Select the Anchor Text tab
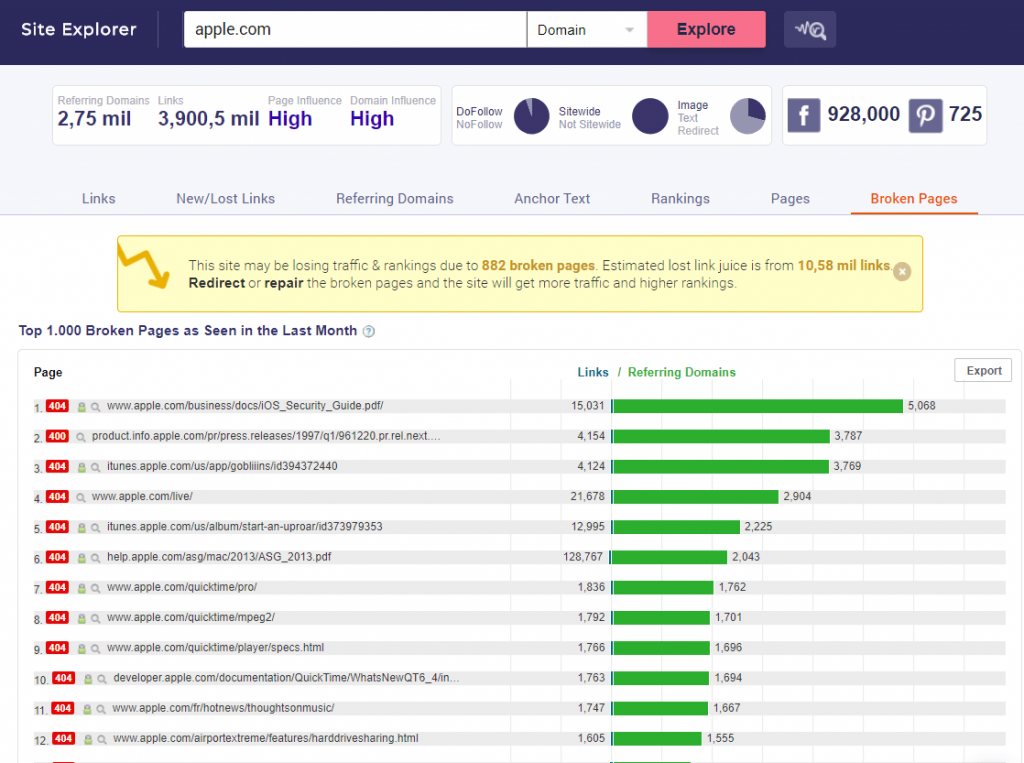This screenshot has width=1024, height=763. coord(552,199)
